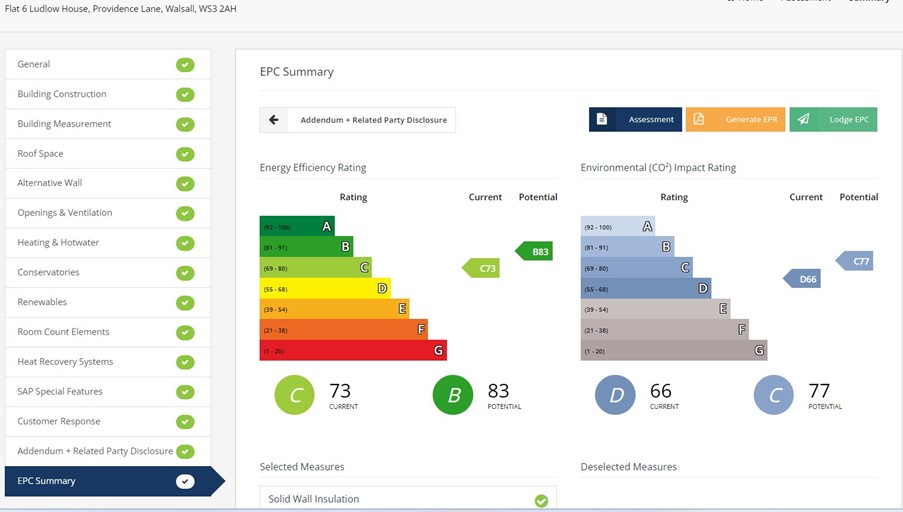Click the back arrow icon

(x=274, y=120)
